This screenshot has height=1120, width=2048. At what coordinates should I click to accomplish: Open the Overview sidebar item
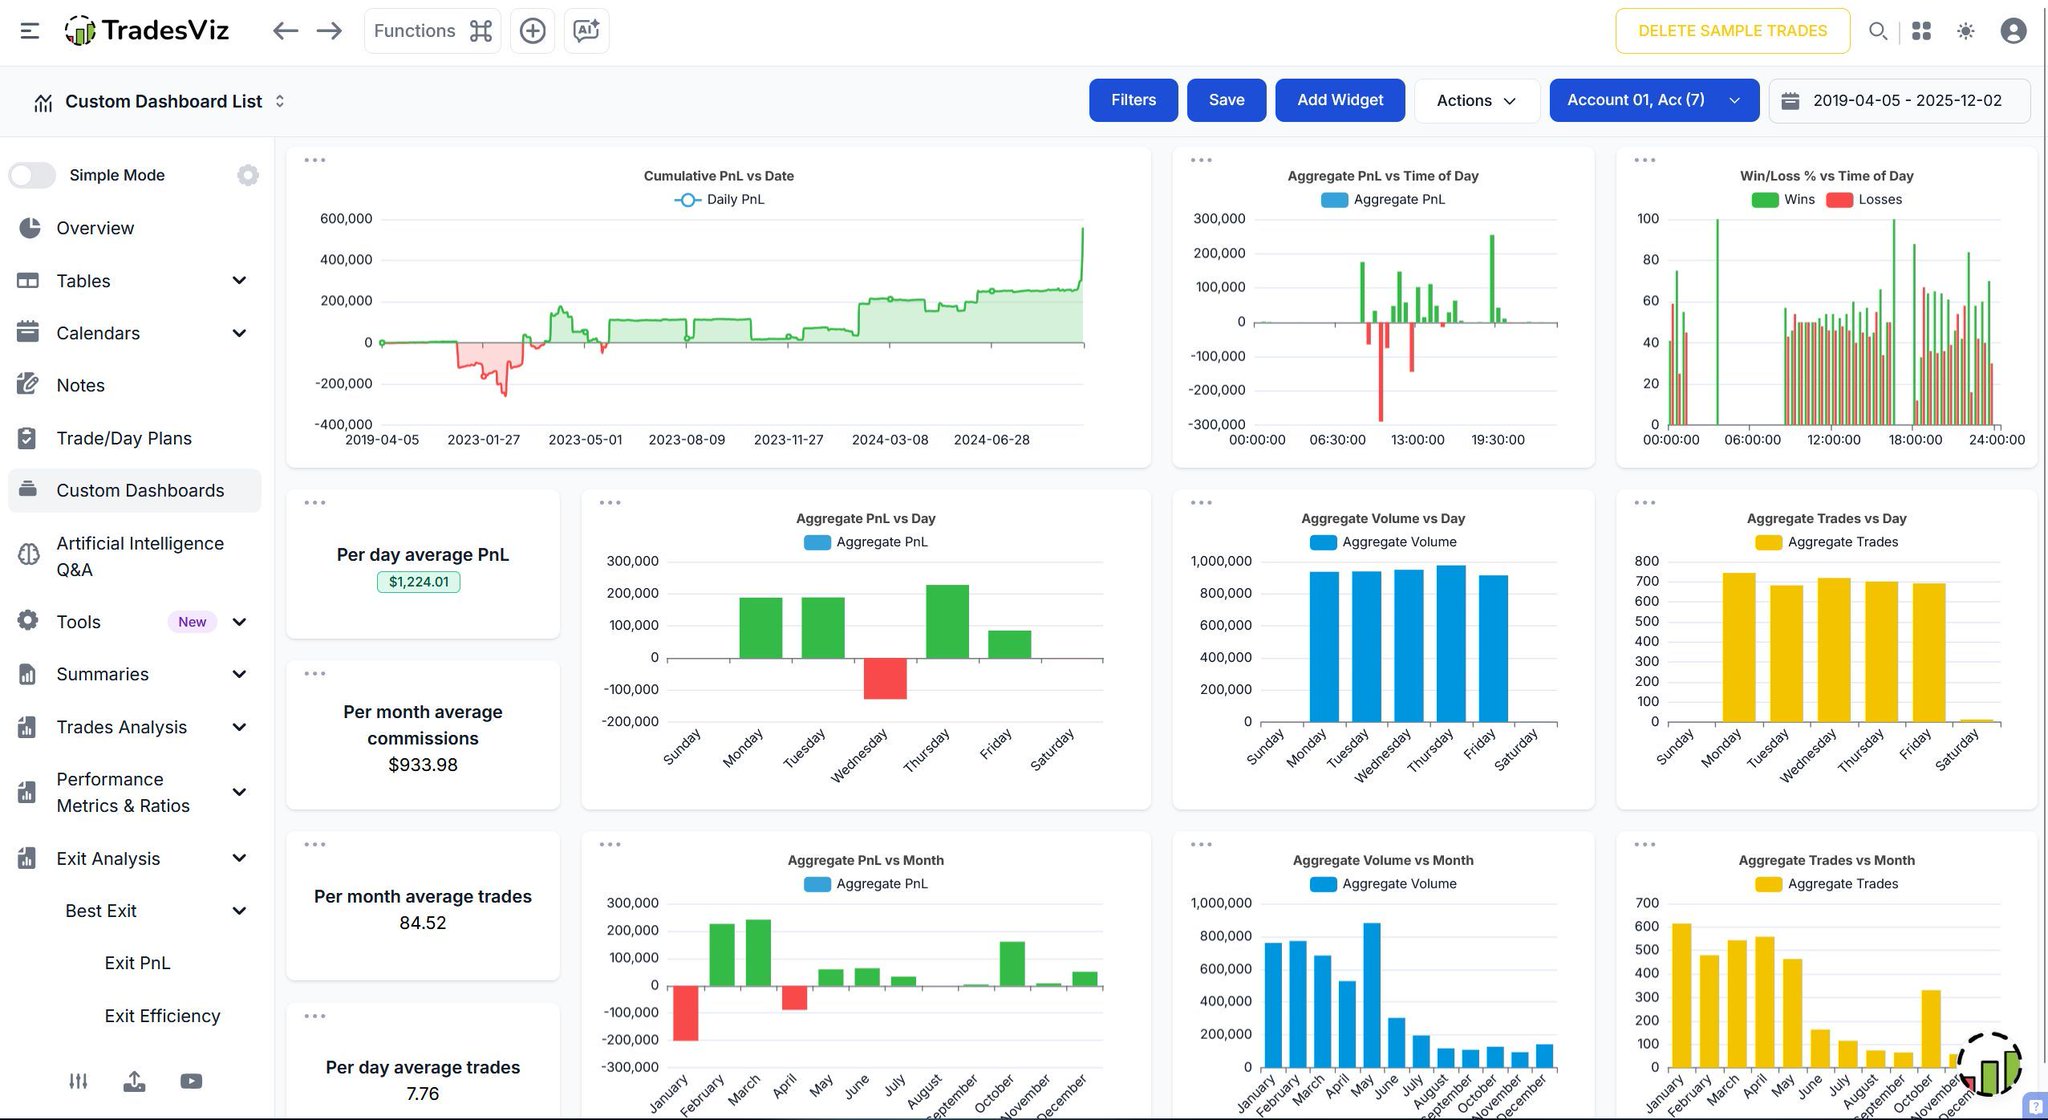tap(95, 228)
